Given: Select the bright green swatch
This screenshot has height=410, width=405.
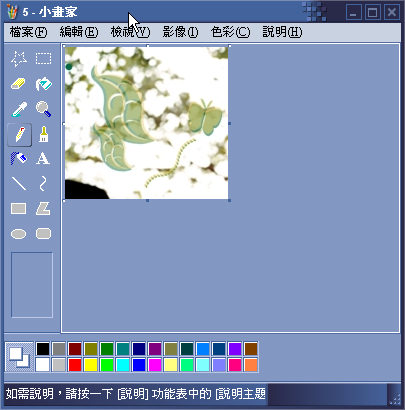Looking at the screenshot, I should click(107, 365).
